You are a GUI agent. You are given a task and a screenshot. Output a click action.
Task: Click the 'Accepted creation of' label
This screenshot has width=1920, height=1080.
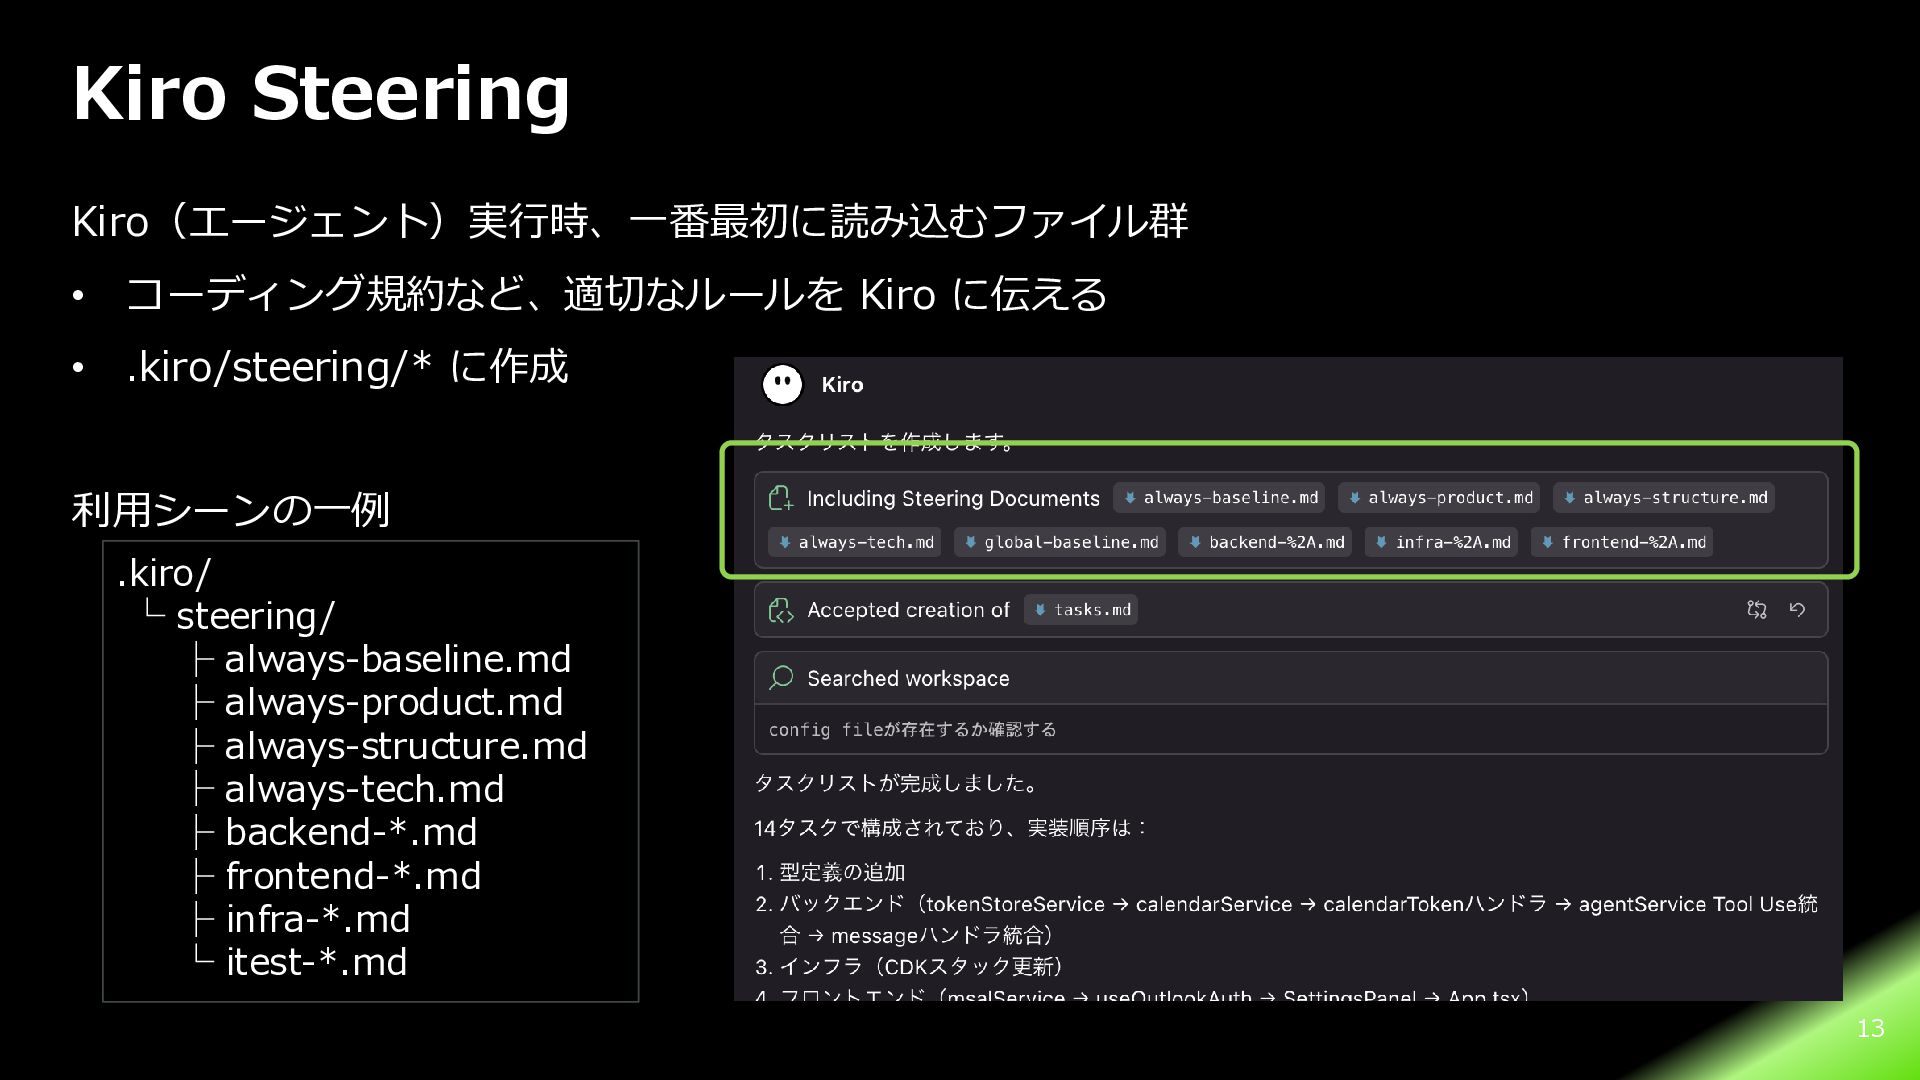click(908, 610)
